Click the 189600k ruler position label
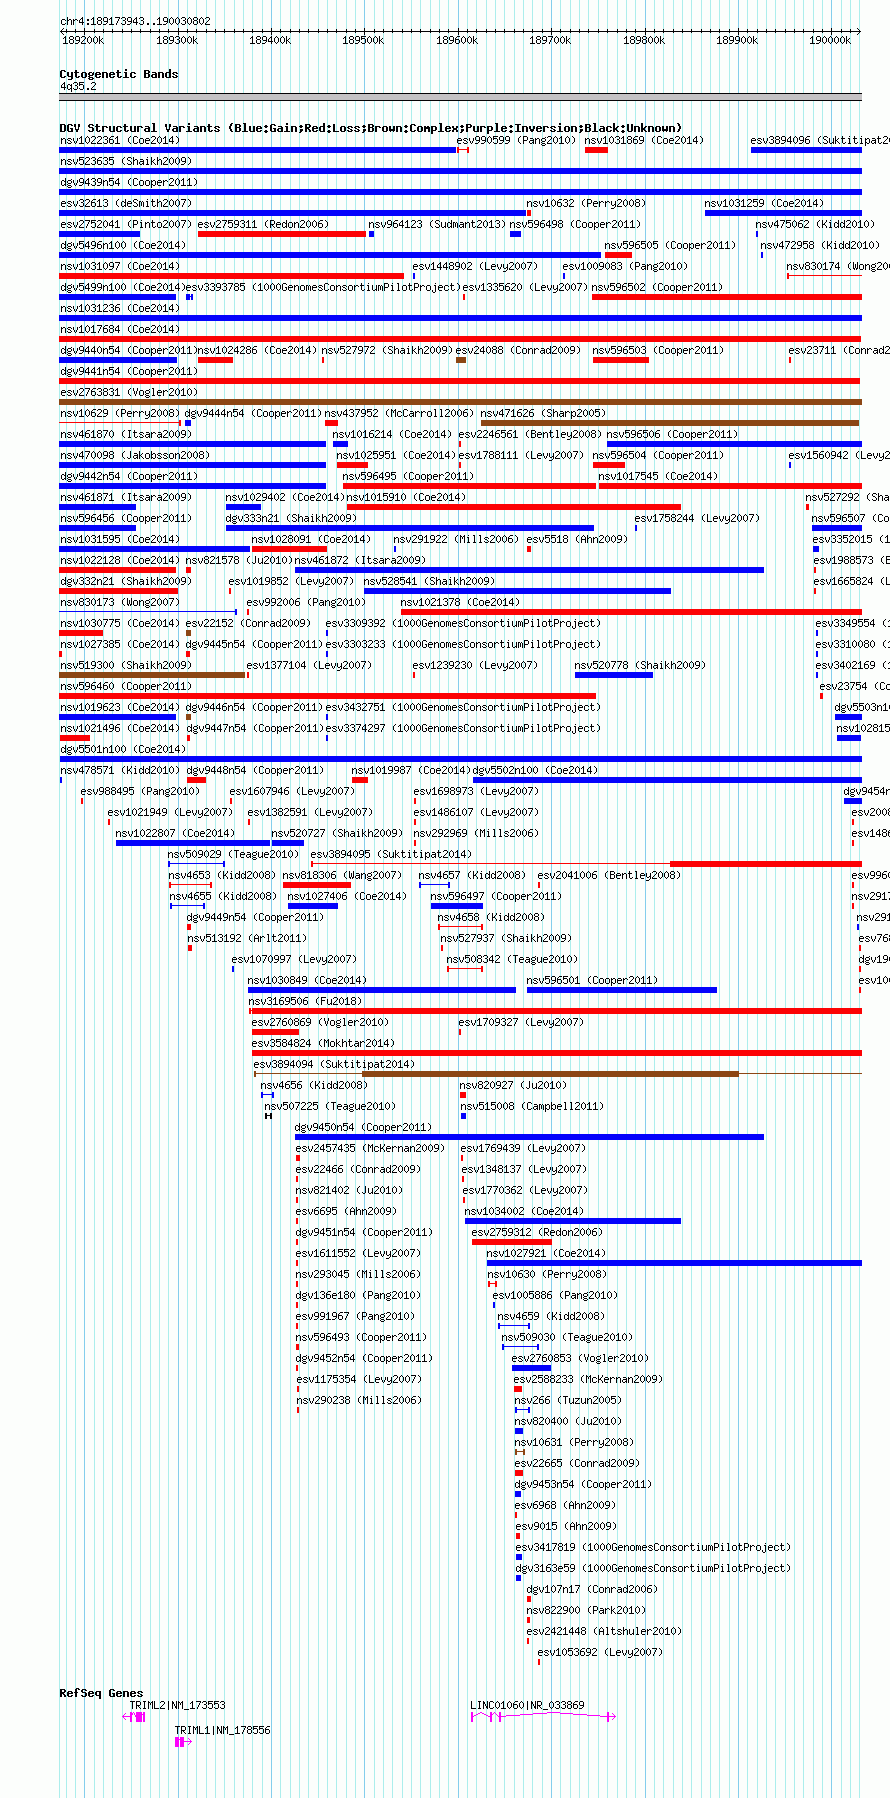 coord(457,40)
